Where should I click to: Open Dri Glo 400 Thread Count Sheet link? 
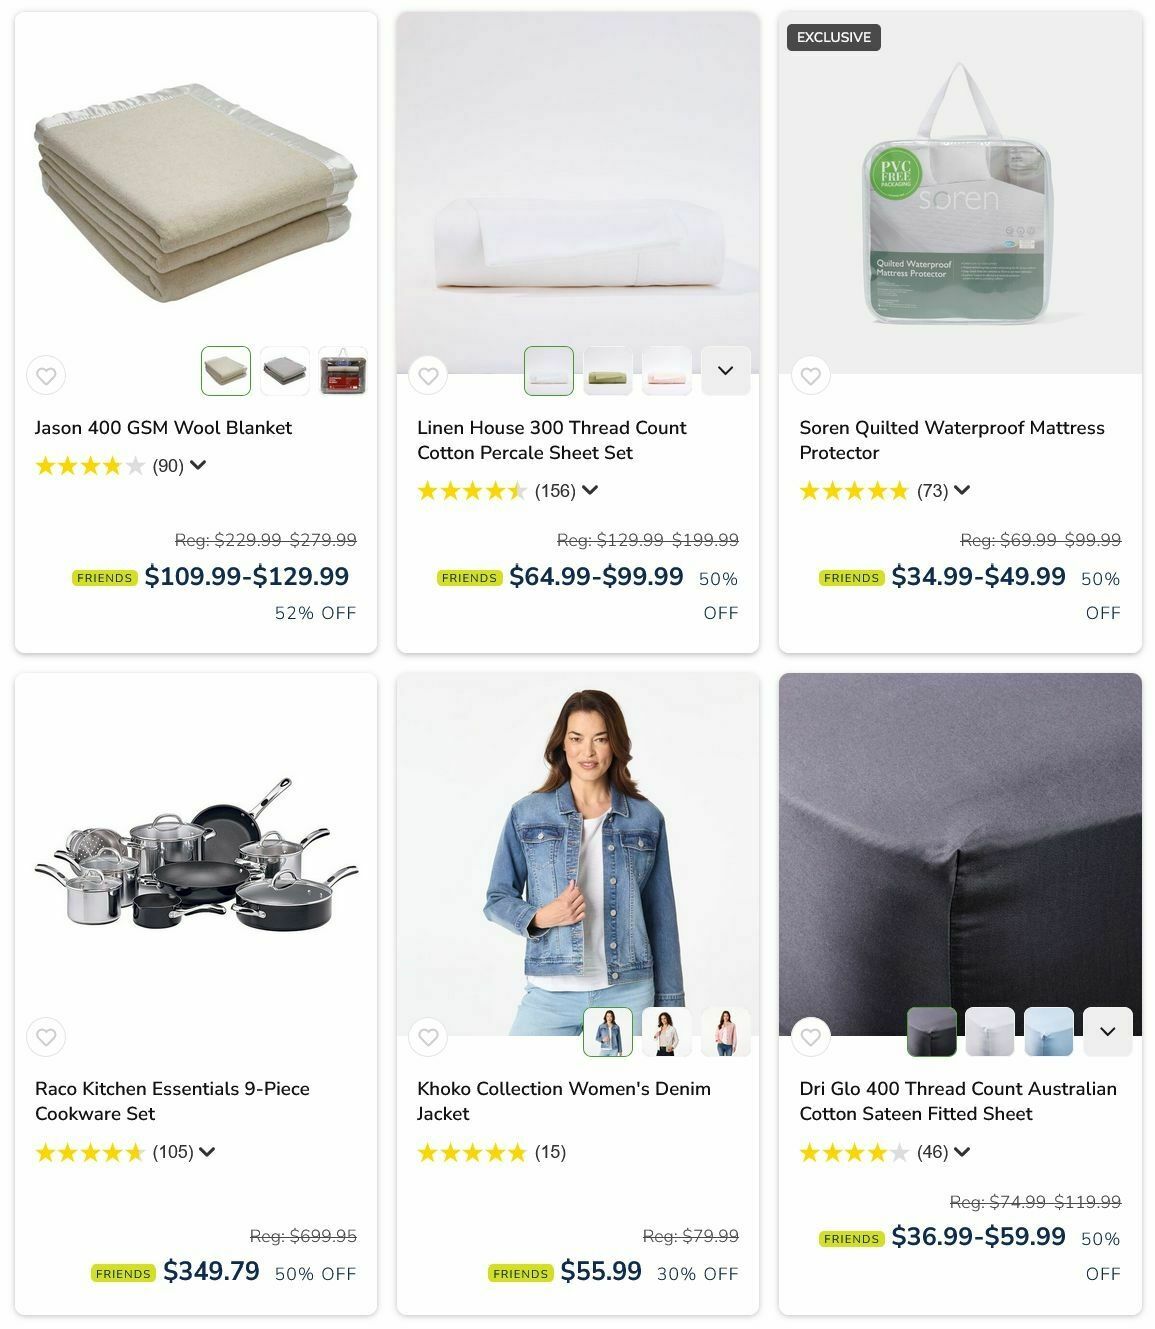(958, 1101)
